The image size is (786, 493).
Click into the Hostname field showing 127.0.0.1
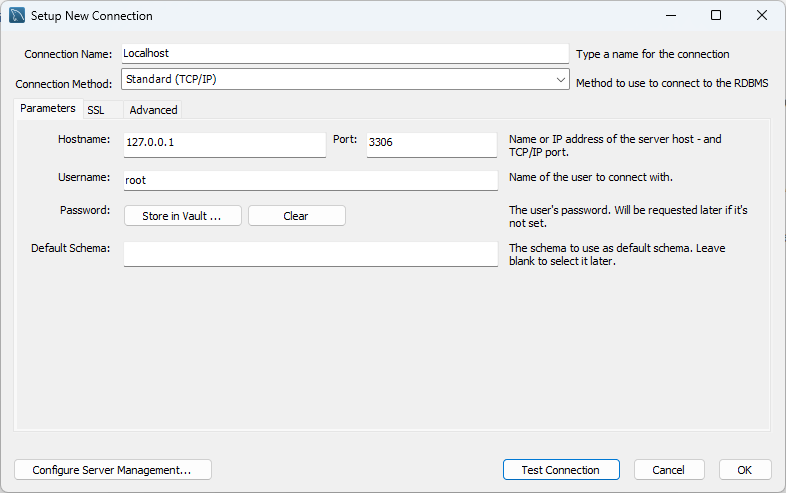tap(224, 143)
